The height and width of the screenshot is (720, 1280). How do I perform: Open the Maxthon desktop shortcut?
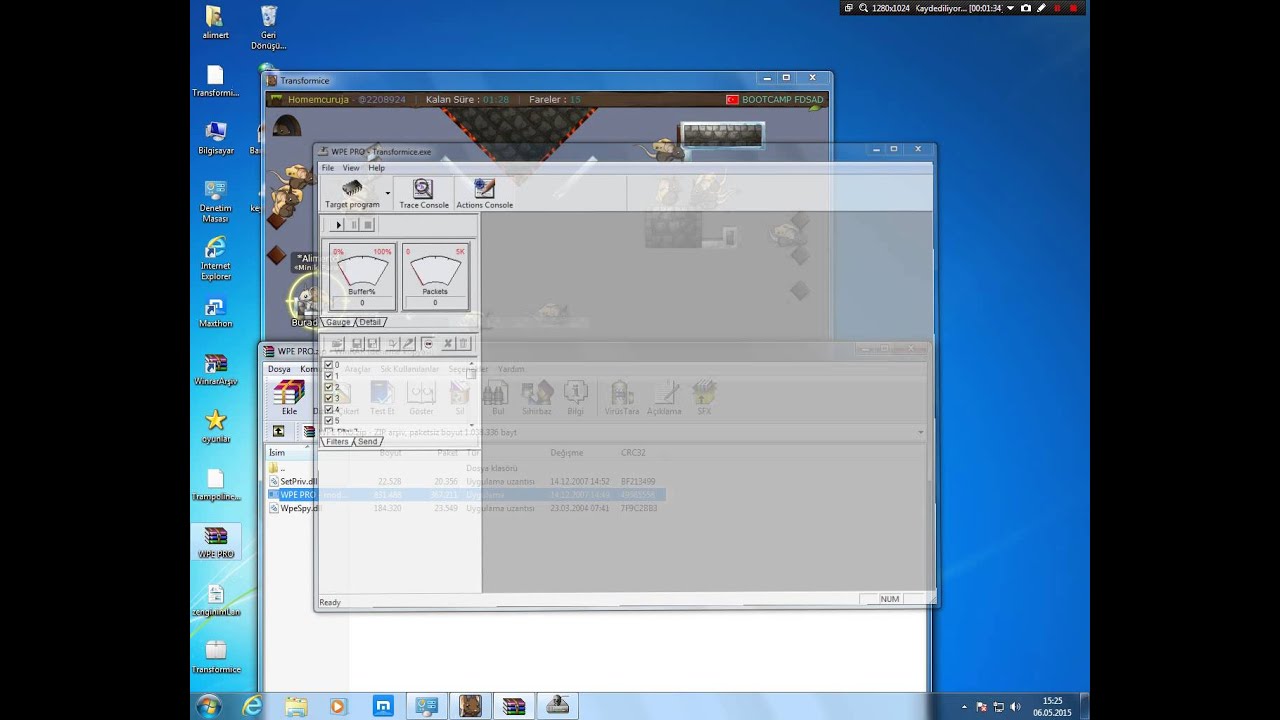pos(215,313)
